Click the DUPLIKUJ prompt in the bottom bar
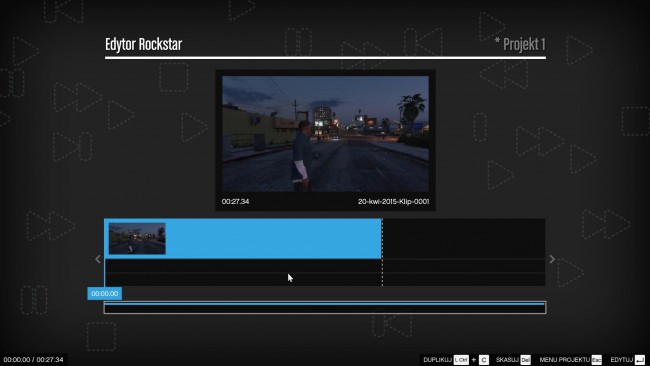Image resolution: width=650 pixels, height=366 pixels. click(x=437, y=360)
